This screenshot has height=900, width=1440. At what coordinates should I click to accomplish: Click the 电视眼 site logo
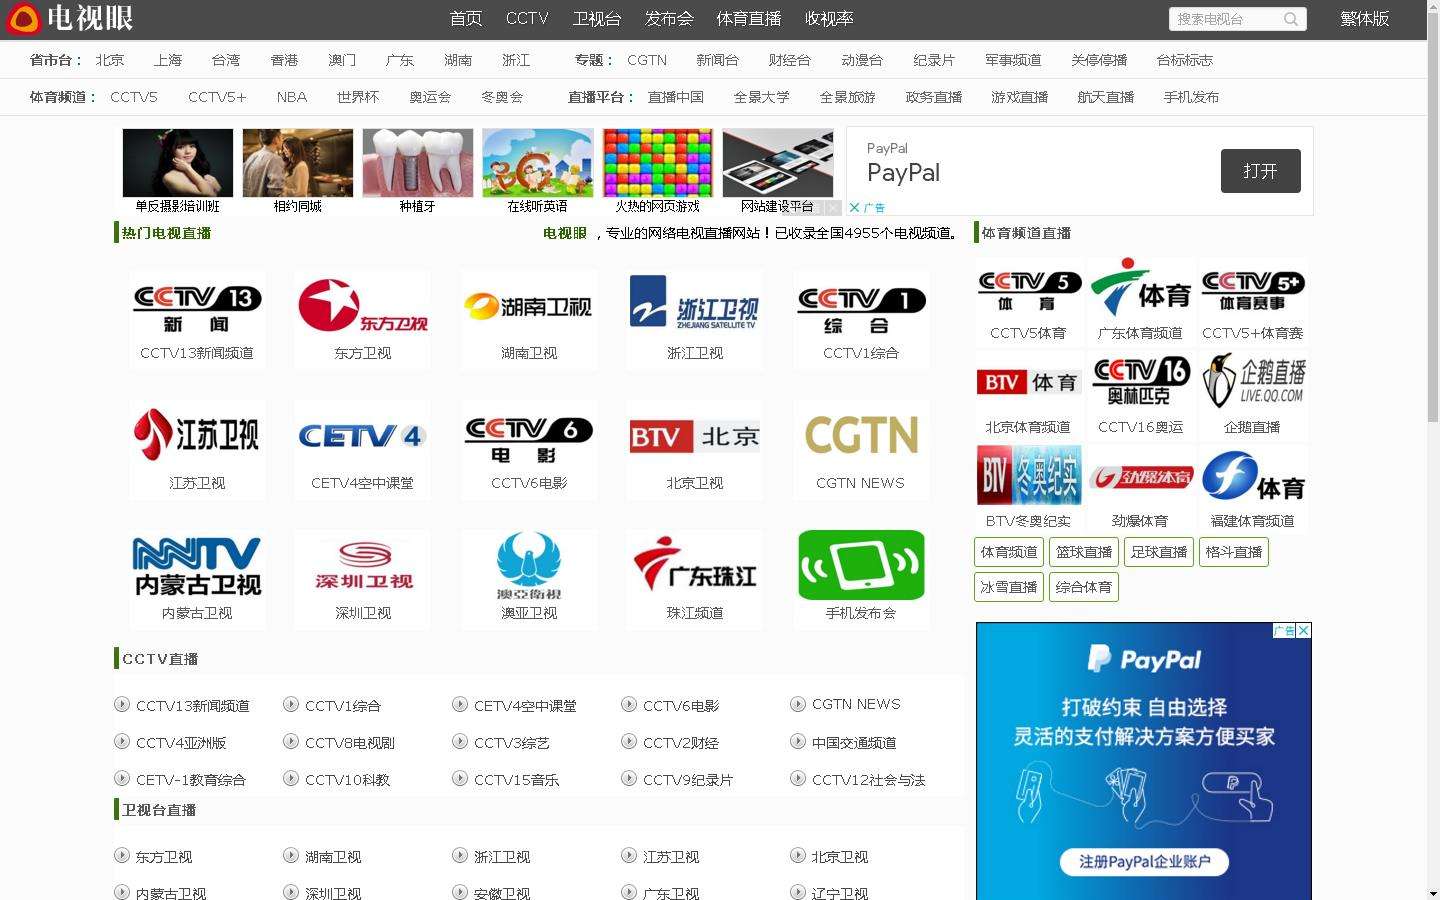pyautogui.click(x=70, y=19)
